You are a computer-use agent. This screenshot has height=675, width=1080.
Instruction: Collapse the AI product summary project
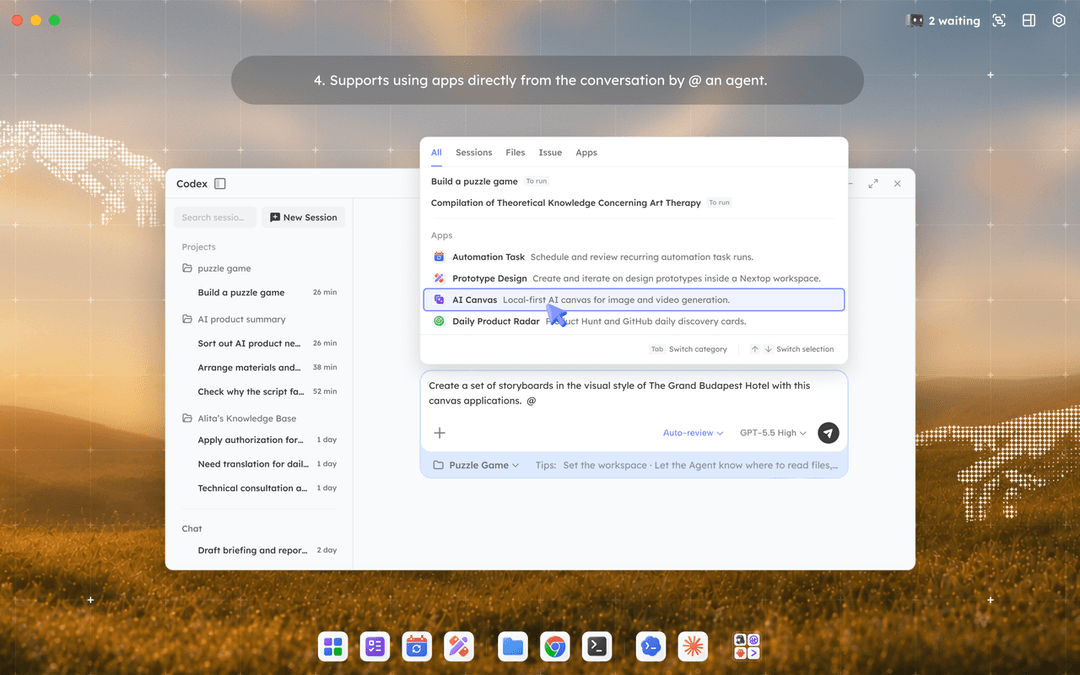pyautogui.click(x=242, y=320)
